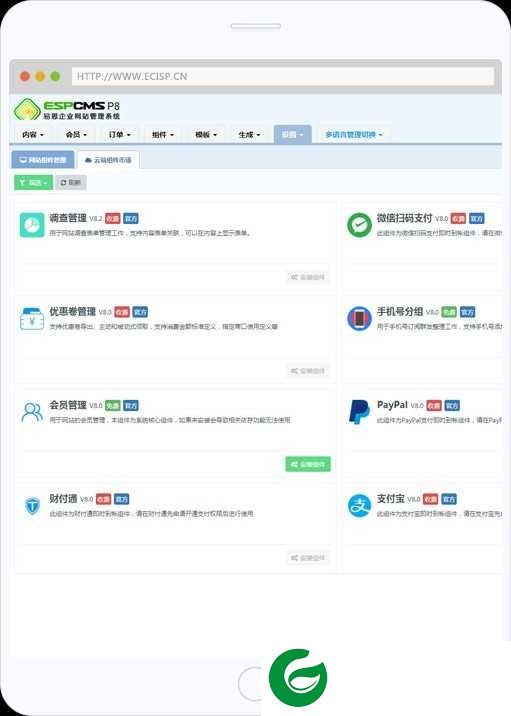511x716 pixels.
Task: Click the 财付通 component title
Action: (63, 499)
